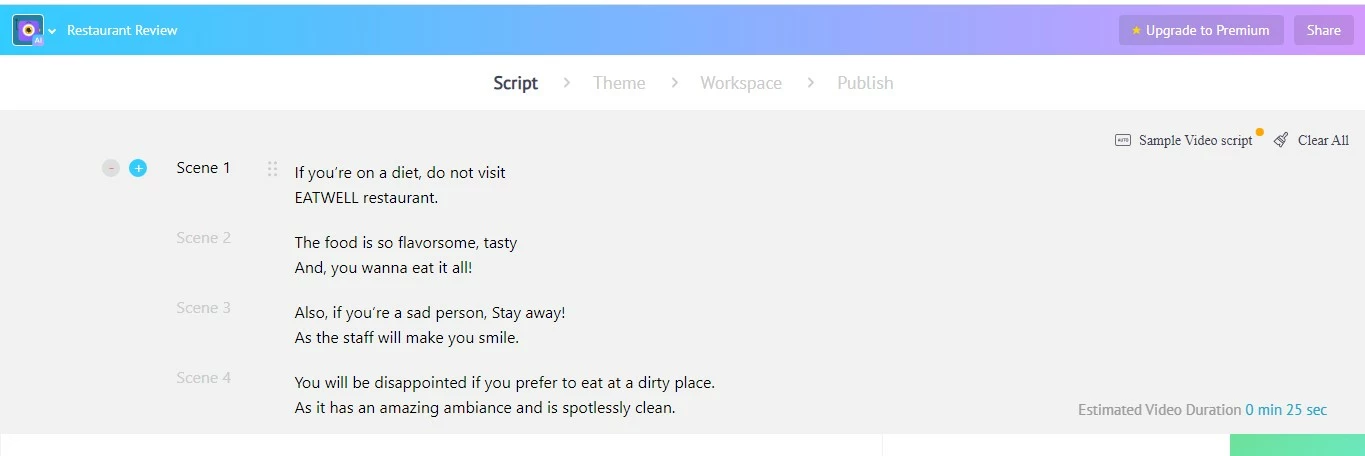The height and width of the screenshot is (456, 1365).
Task: Switch to the Theme step
Action: [619, 83]
